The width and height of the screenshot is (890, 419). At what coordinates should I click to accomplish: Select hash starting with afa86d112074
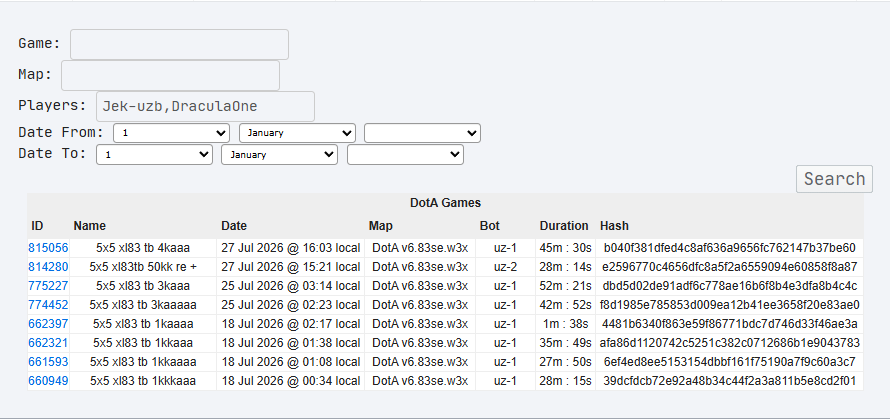click(729, 343)
